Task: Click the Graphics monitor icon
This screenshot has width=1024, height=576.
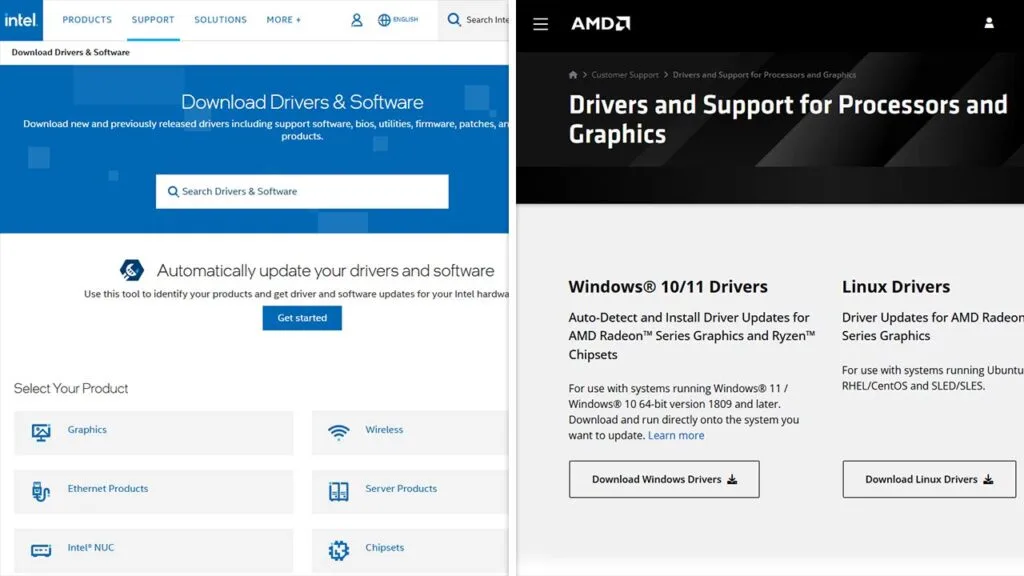Action: tap(41, 432)
